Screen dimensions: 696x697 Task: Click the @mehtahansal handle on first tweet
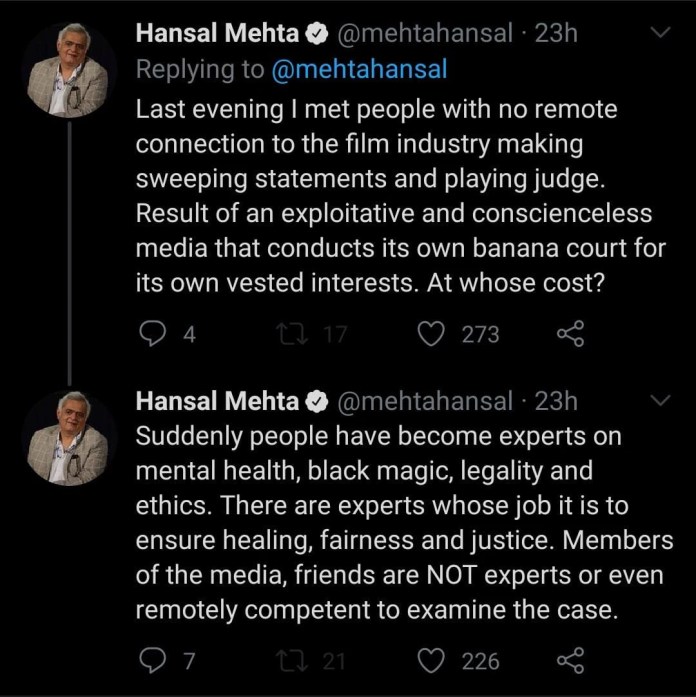428,34
